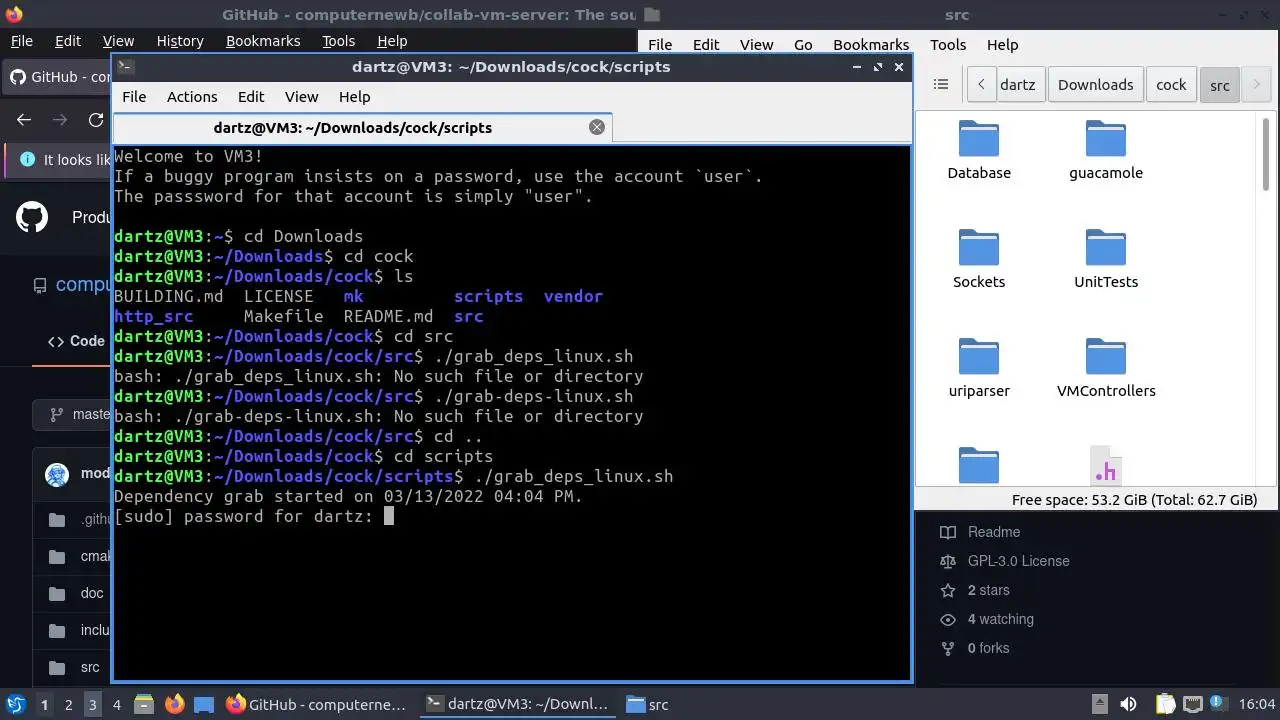This screenshot has width=1280, height=720.
Task: Open terminal Actions menu
Action: [192, 97]
